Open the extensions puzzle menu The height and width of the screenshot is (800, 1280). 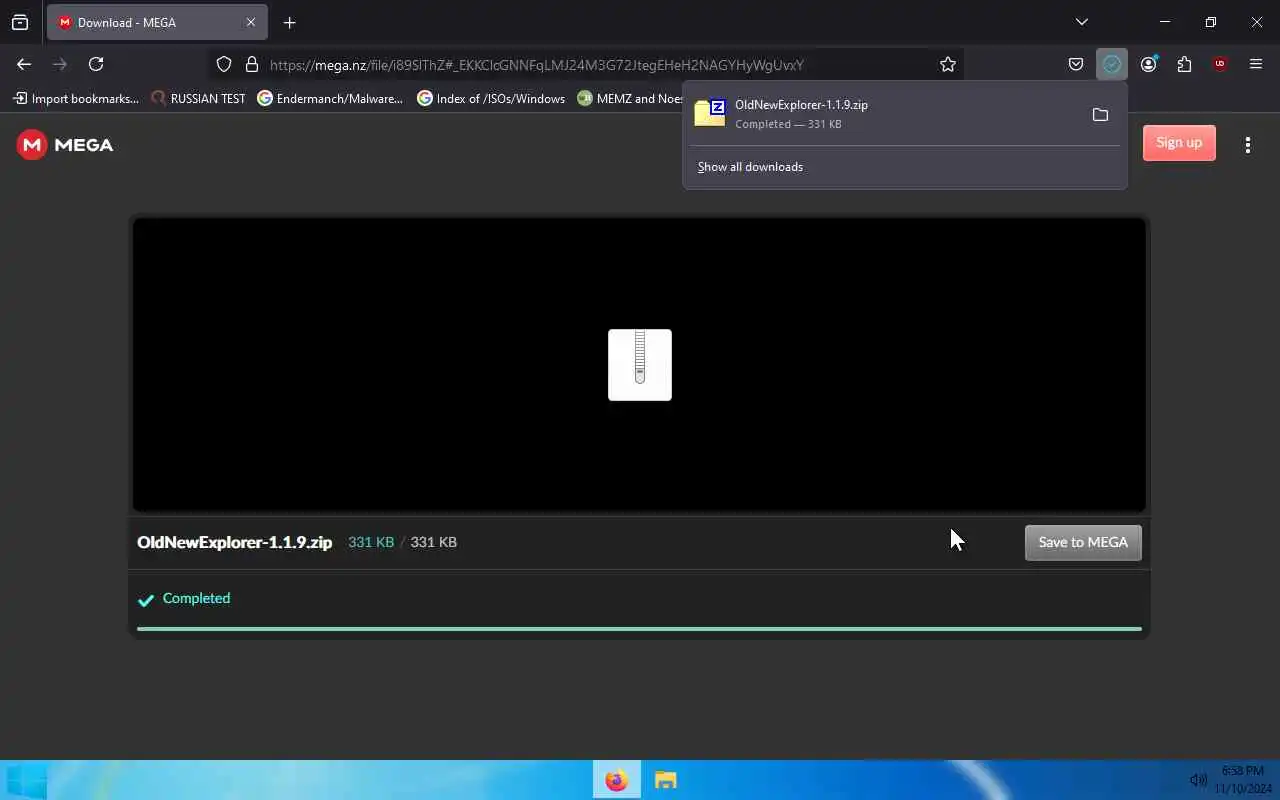click(x=1184, y=64)
